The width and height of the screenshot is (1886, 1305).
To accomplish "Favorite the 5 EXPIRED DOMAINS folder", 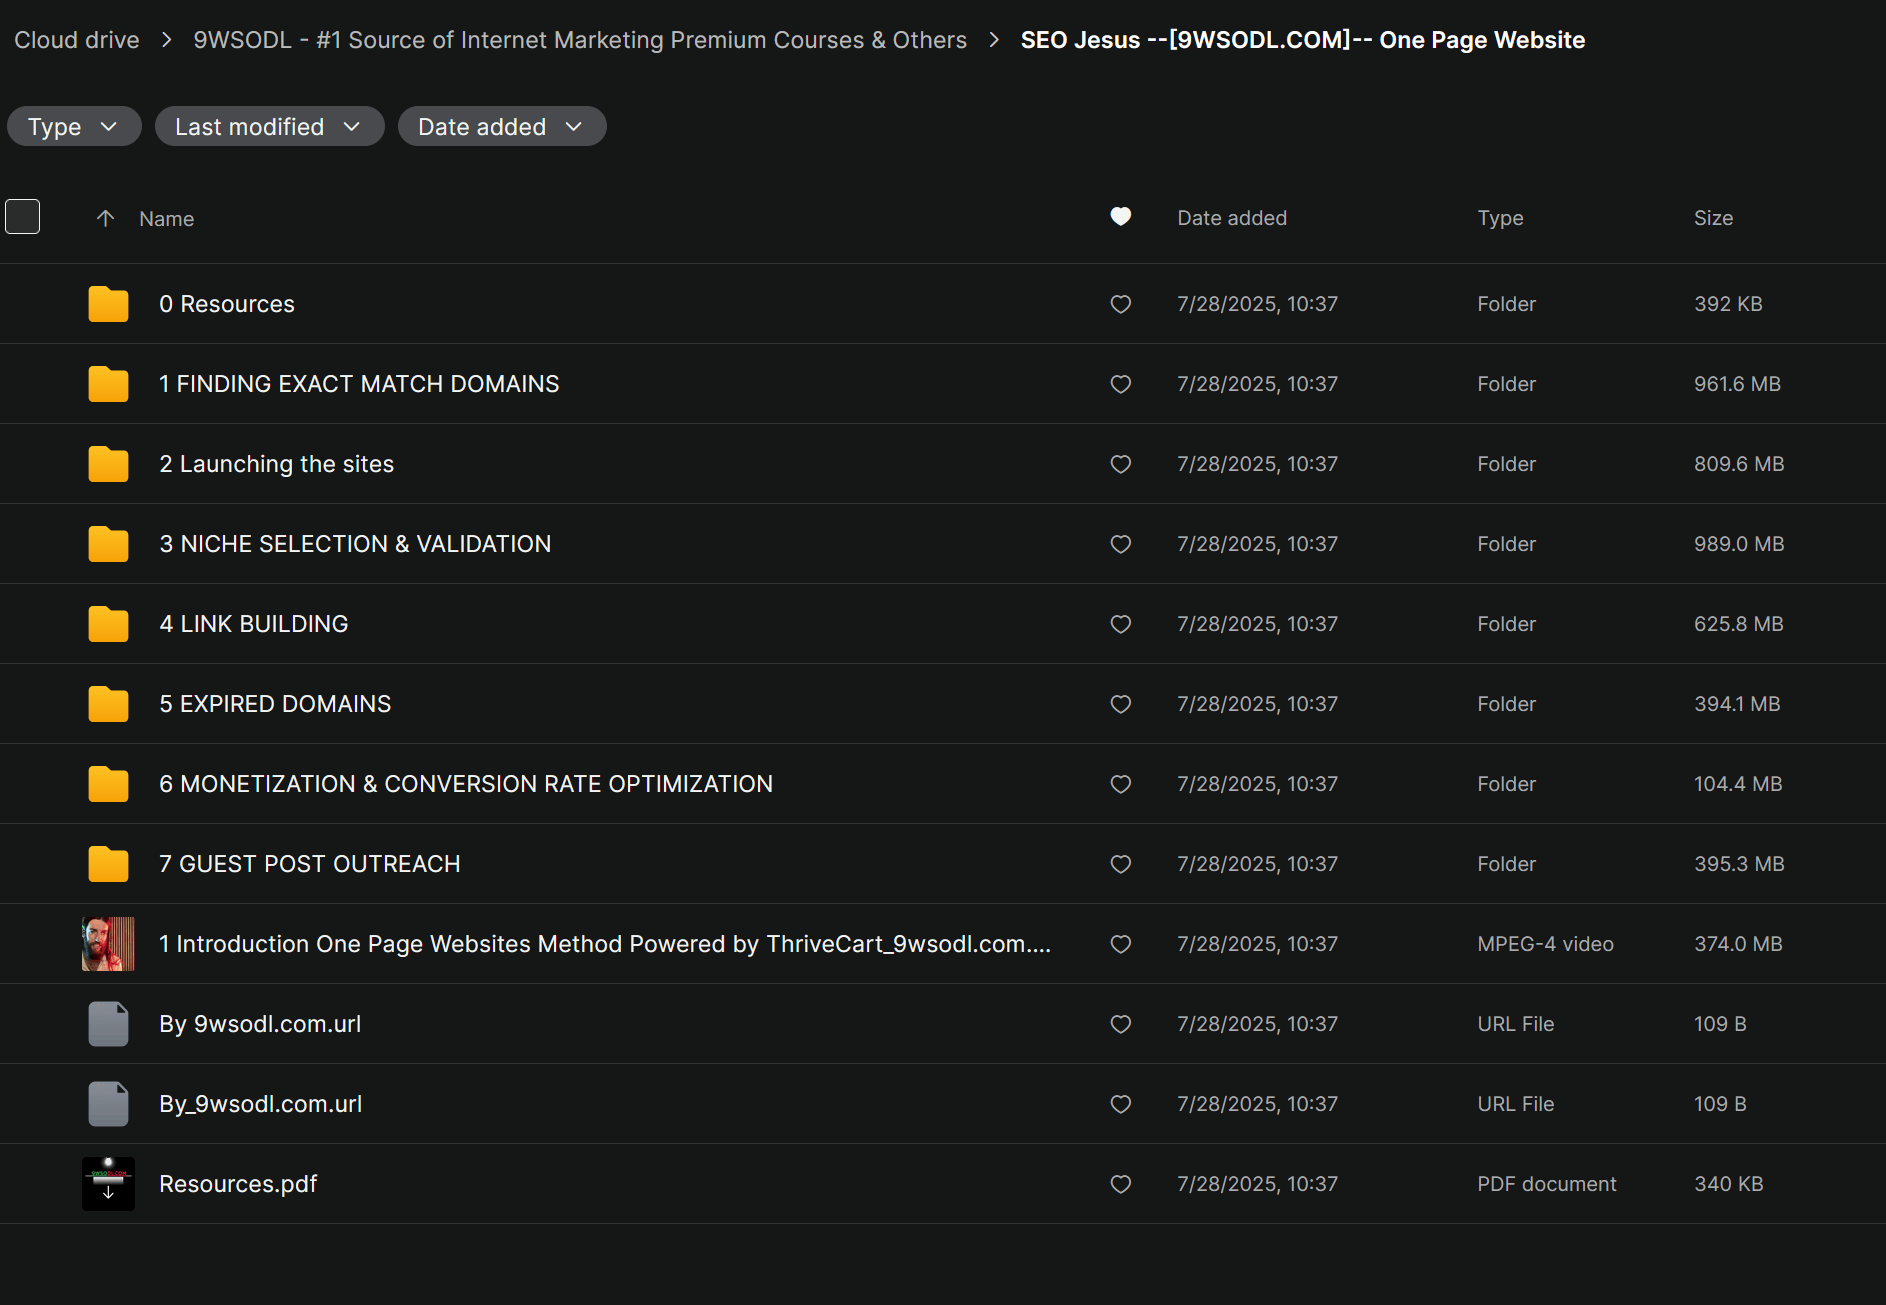I will 1120,704.
